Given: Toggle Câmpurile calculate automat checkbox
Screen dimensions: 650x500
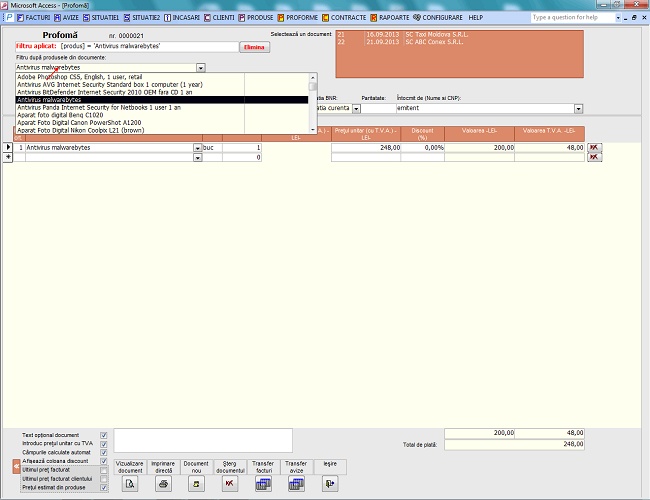Looking at the screenshot, I should 104,452.
